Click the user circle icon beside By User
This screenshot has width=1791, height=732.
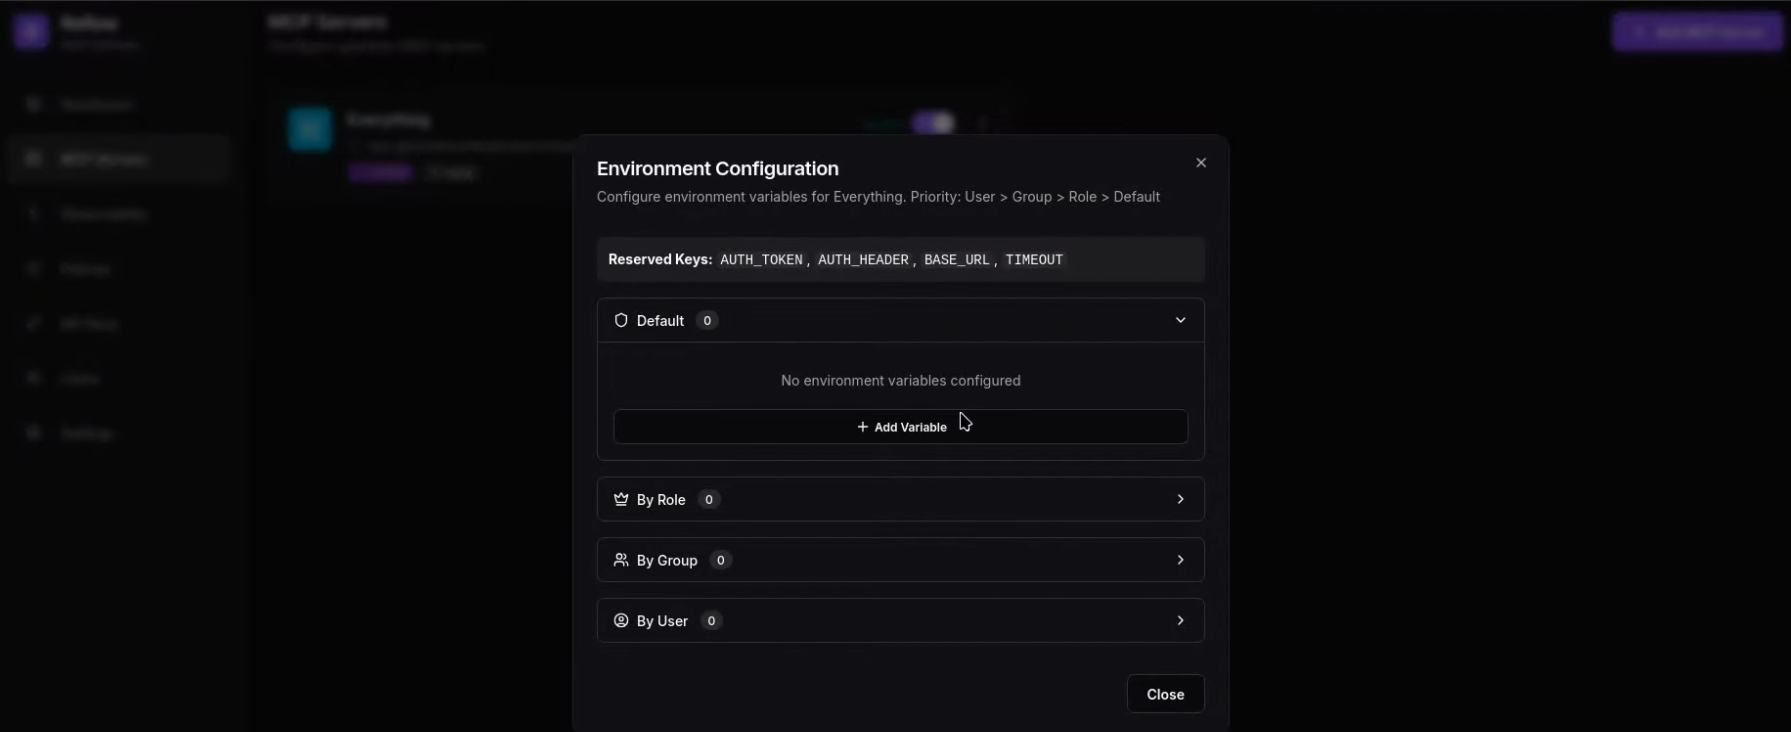(621, 621)
